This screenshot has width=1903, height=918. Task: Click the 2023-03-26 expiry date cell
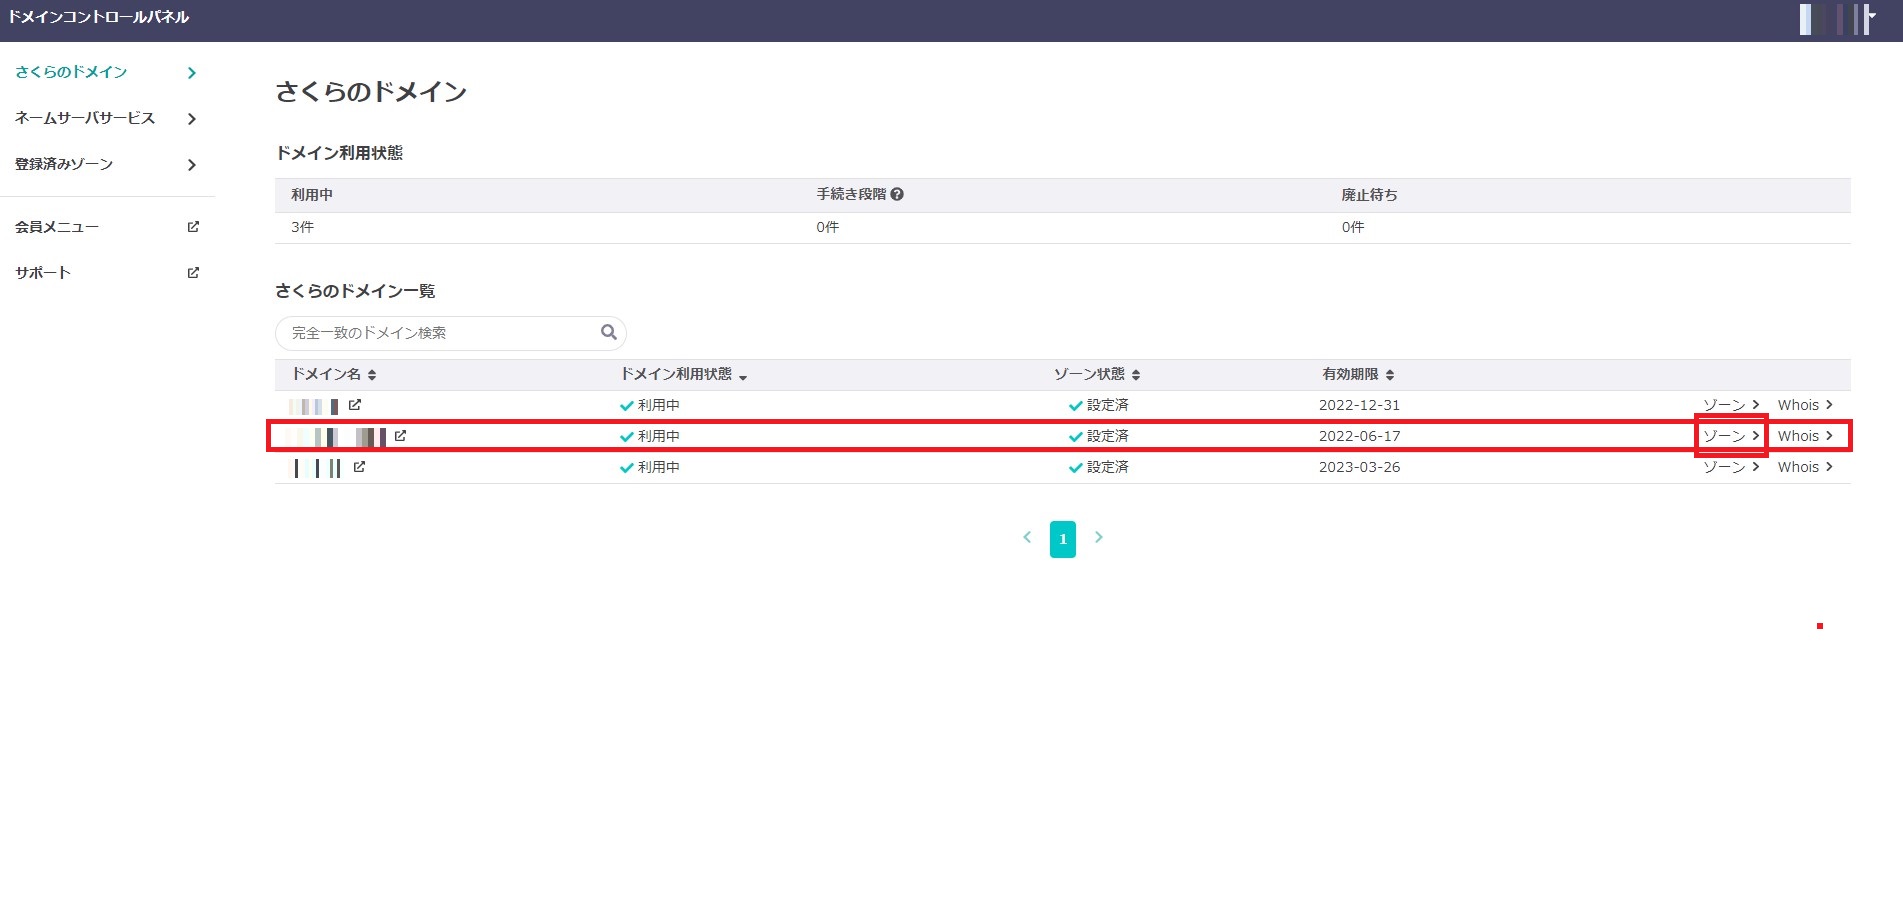coord(1359,467)
